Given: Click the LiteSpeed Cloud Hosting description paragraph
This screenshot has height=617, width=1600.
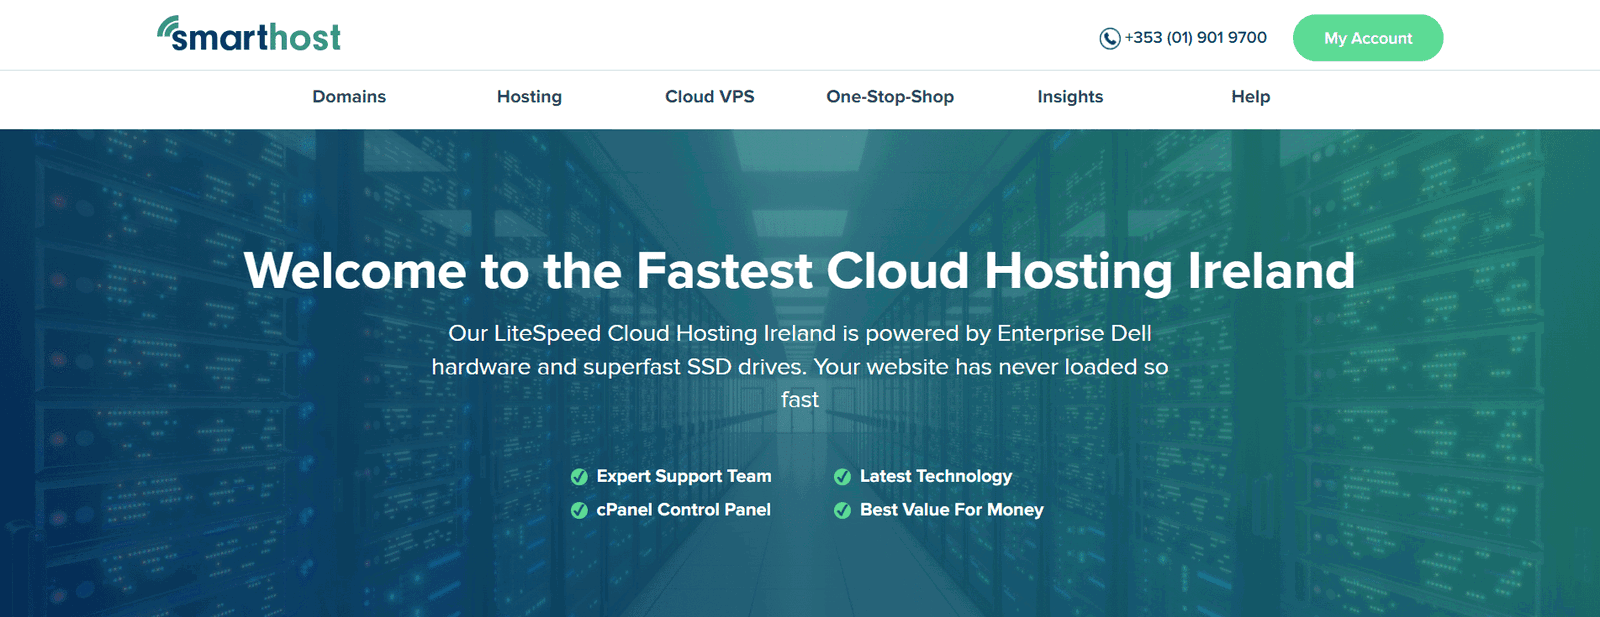Looking at the screenshot, I should pos(800,366).
